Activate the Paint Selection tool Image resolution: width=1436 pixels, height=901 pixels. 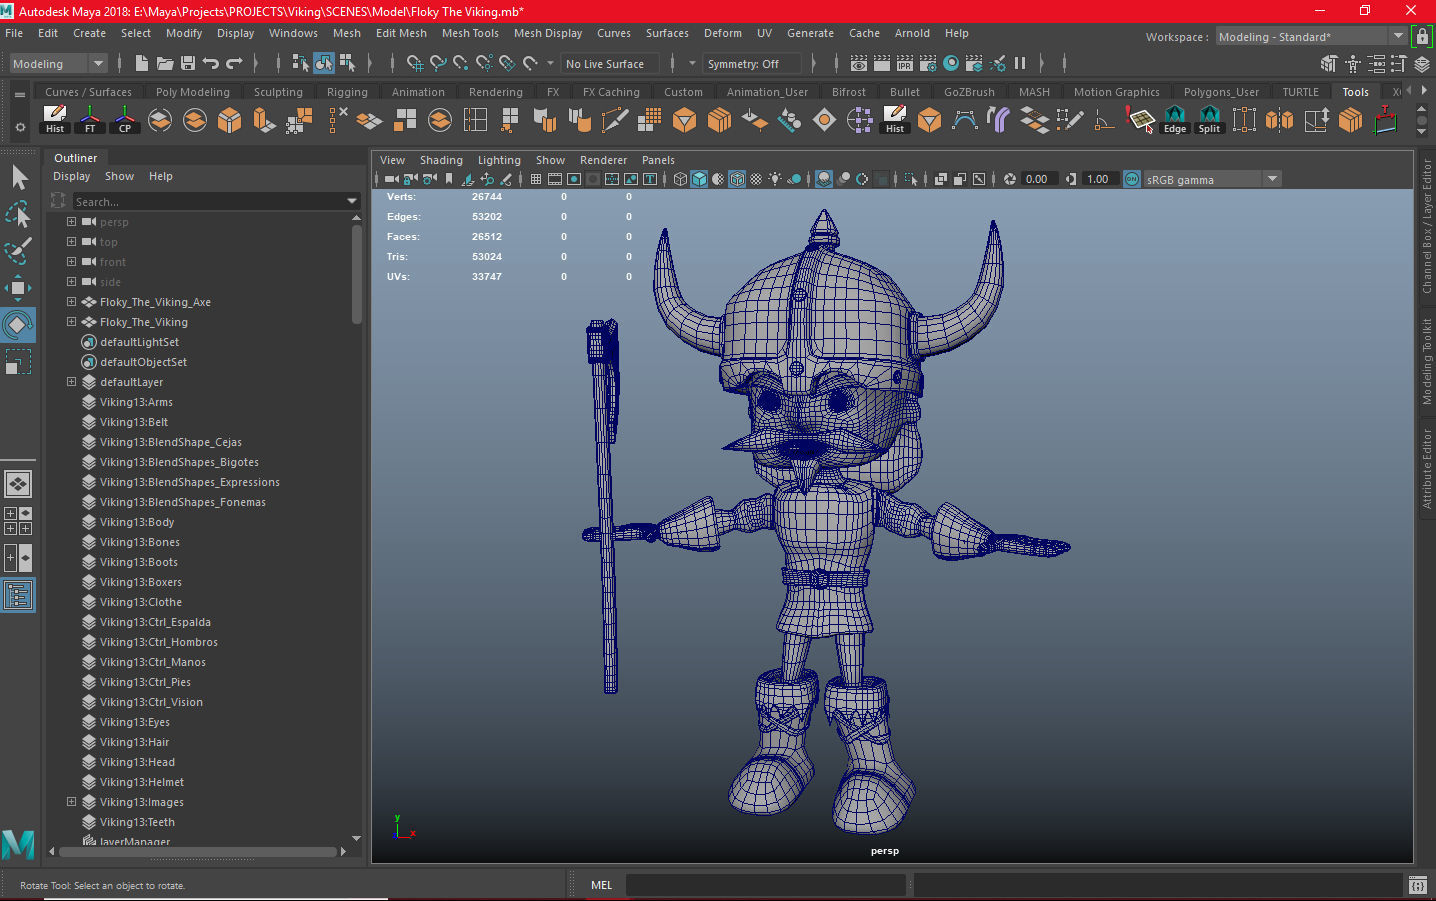(19, 250)
